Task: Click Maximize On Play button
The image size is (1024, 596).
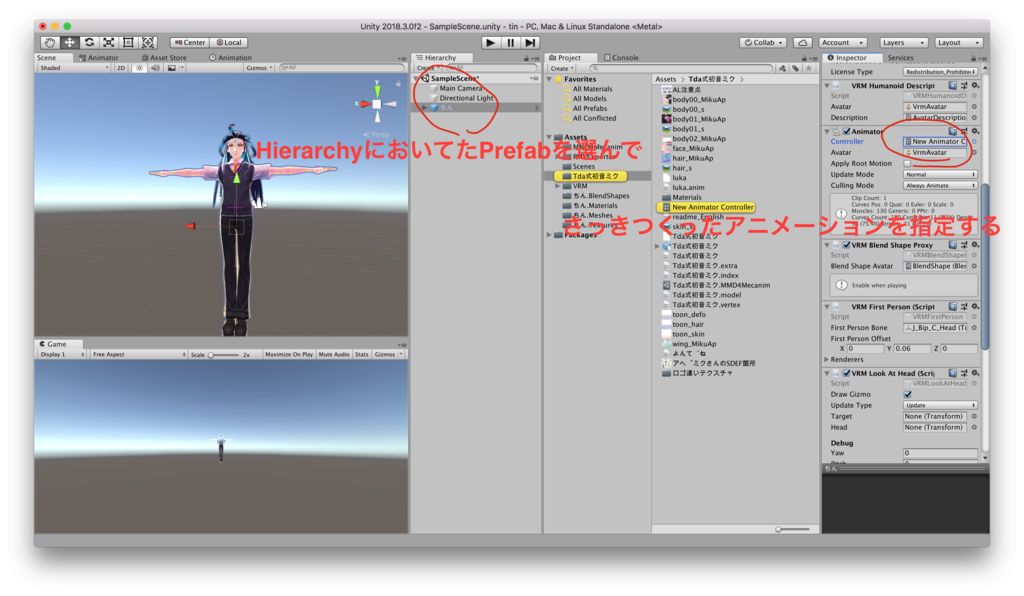Action: coord(289,354)
